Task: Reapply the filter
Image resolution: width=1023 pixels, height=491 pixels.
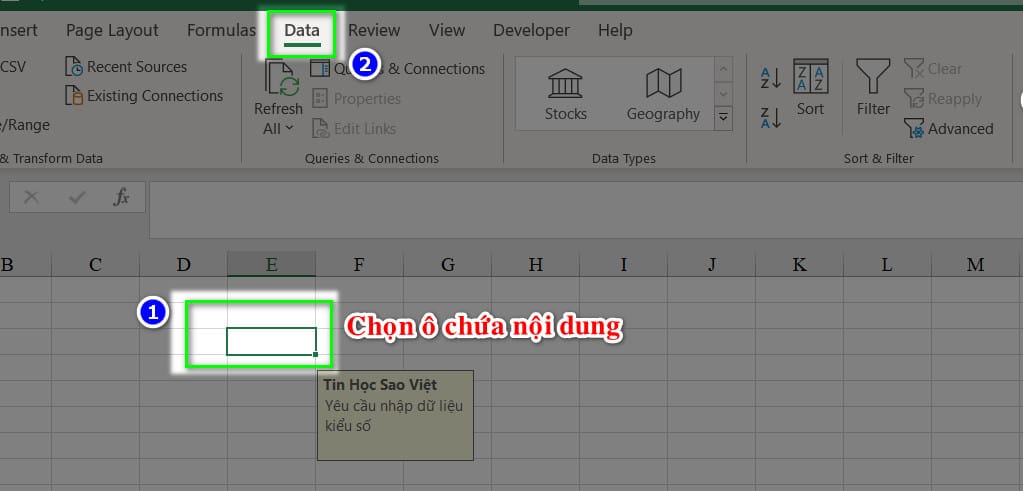Action: 943,99
